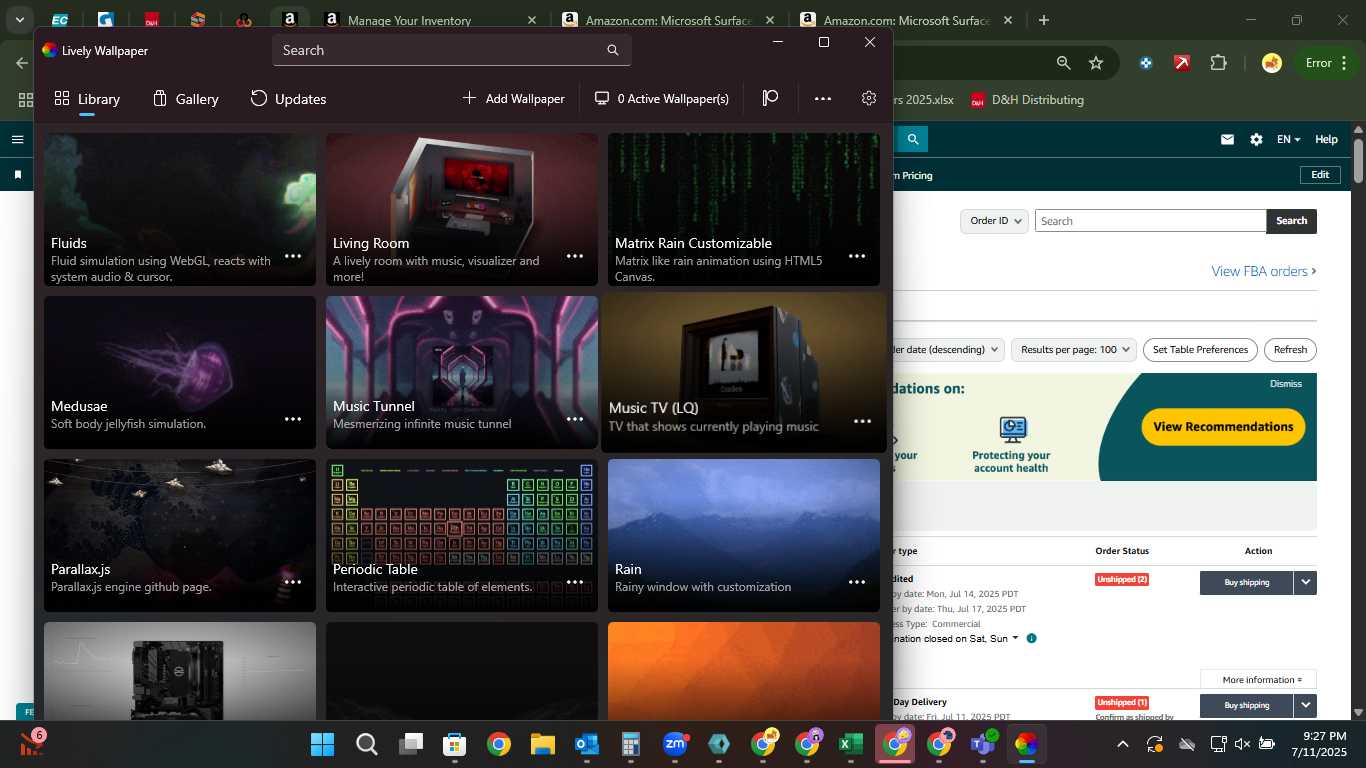Open the Chrome tab search dropdown
Viewport: 1366px width, 768px height.
click(19, 20)
